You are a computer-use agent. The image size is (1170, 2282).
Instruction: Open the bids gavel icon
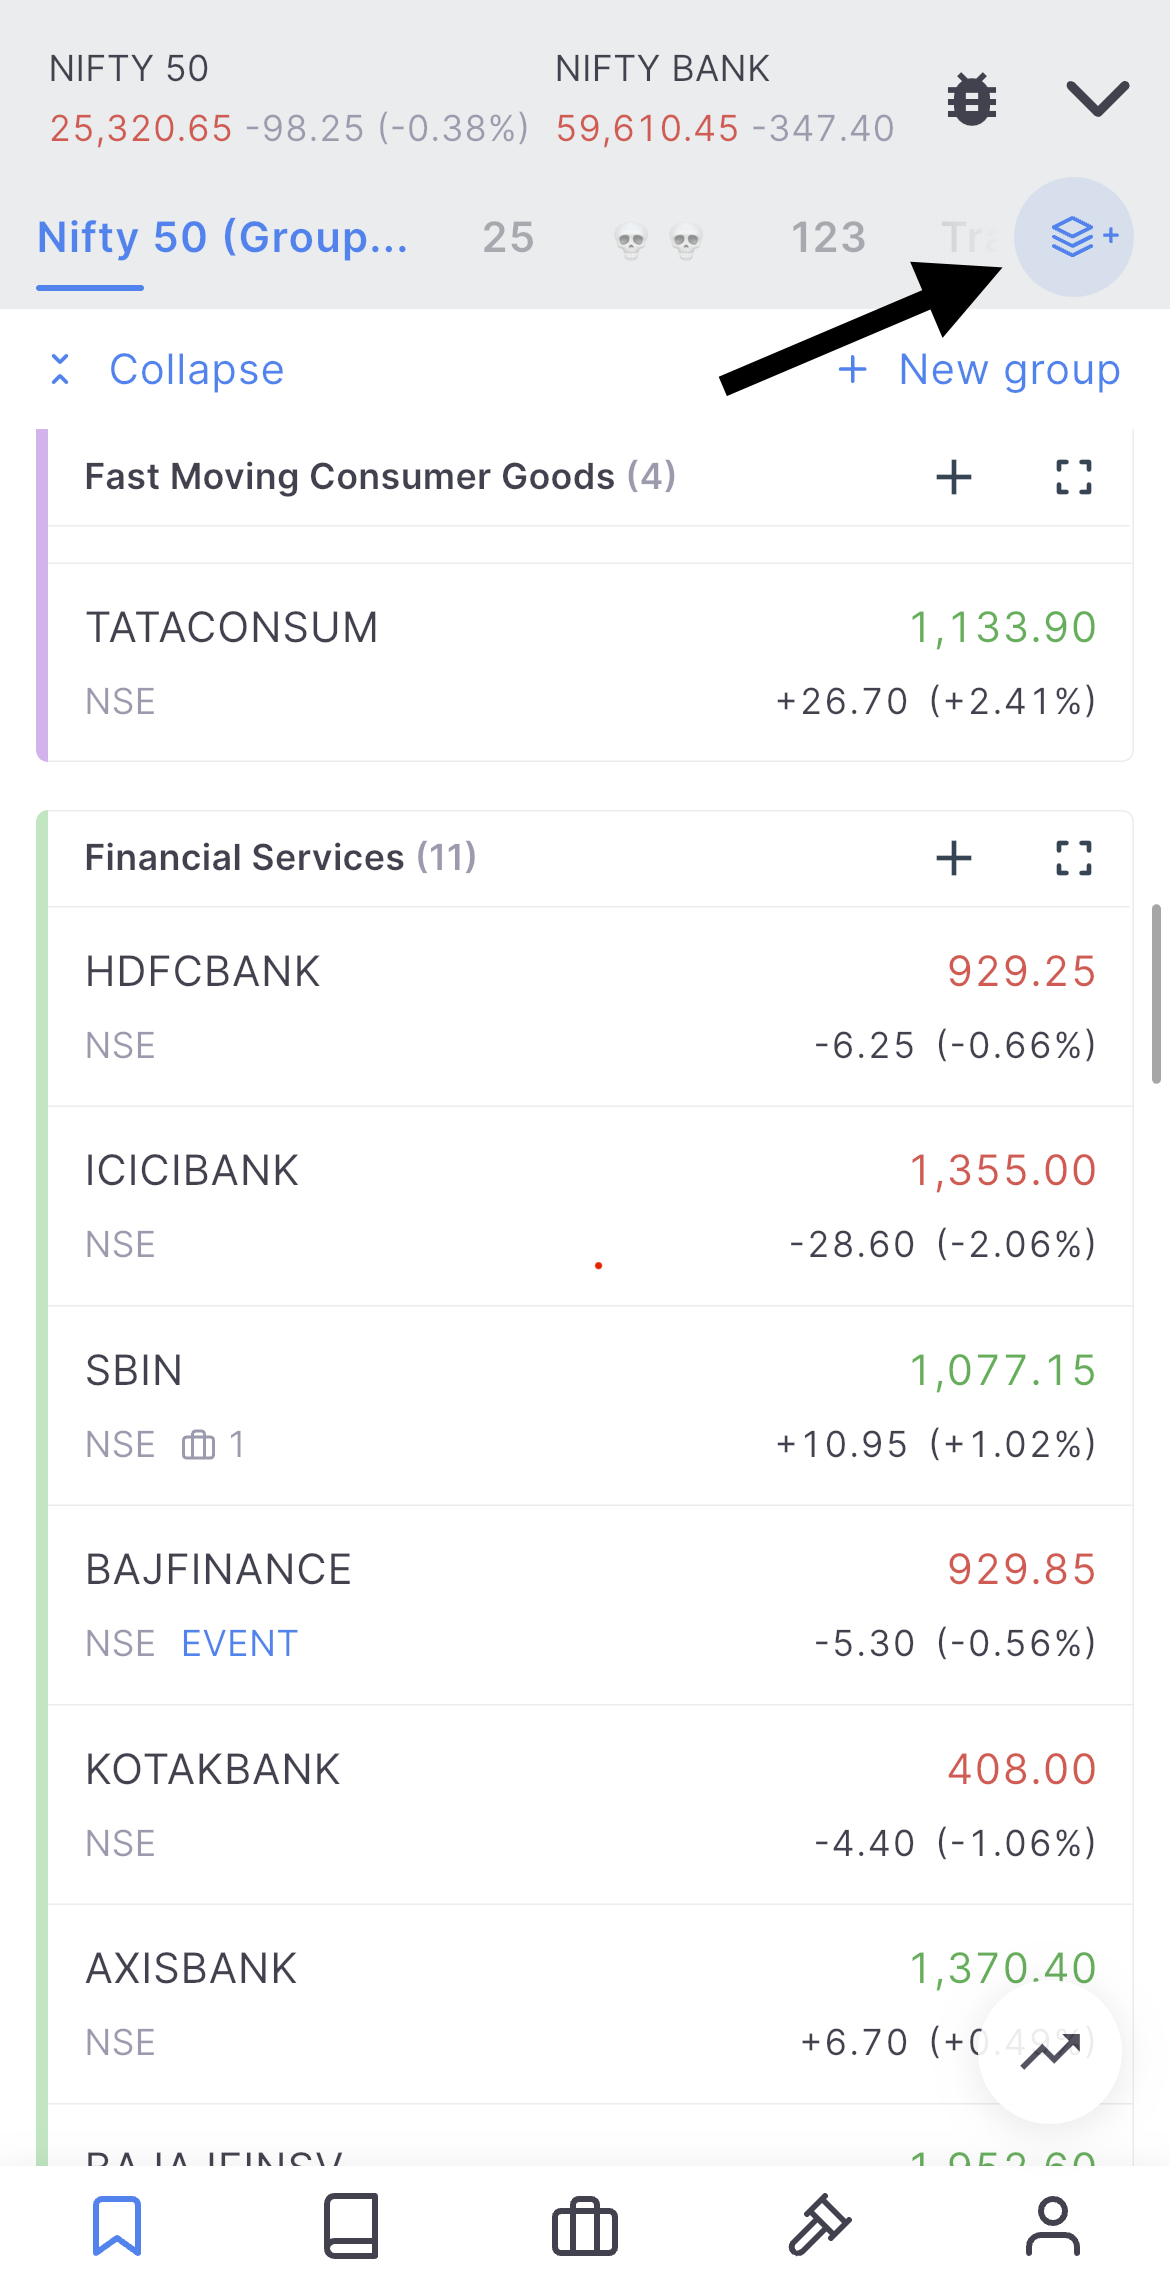pyautogui.click(x=819, y=2226)
